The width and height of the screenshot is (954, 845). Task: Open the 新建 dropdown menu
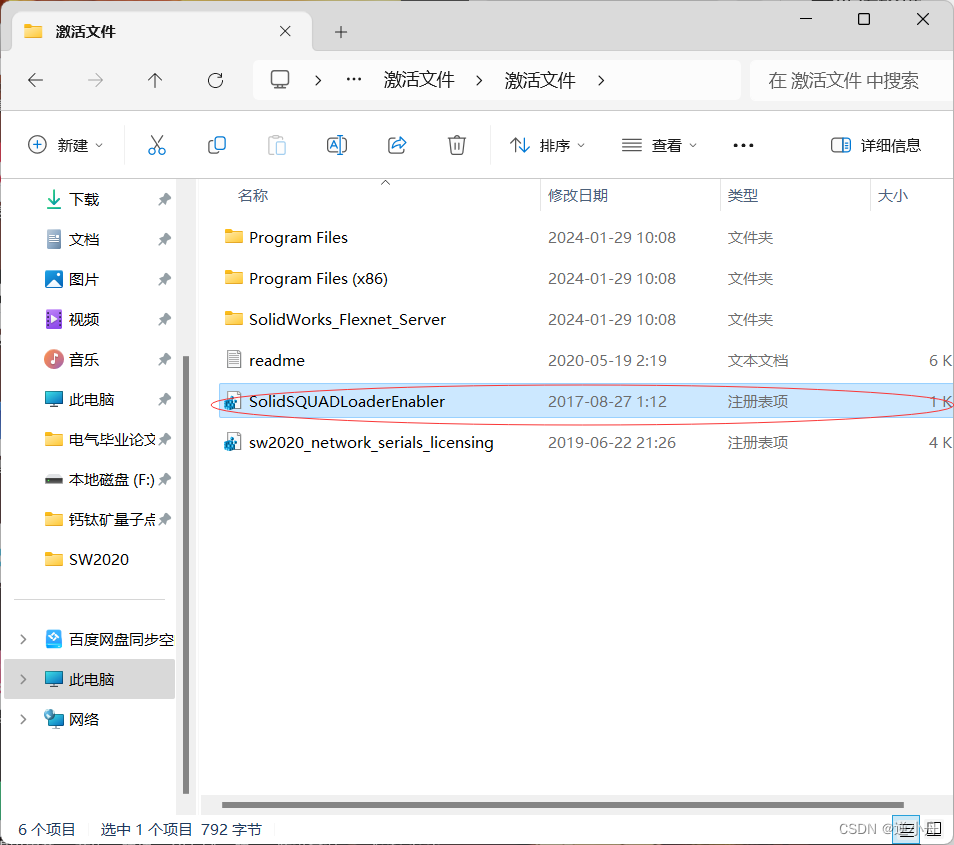[66, 145]
